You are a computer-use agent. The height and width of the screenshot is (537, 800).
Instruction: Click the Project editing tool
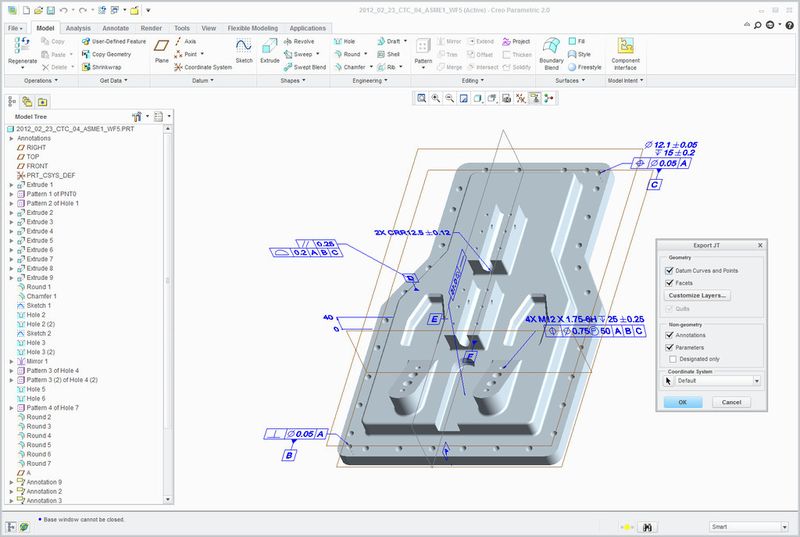516,41
